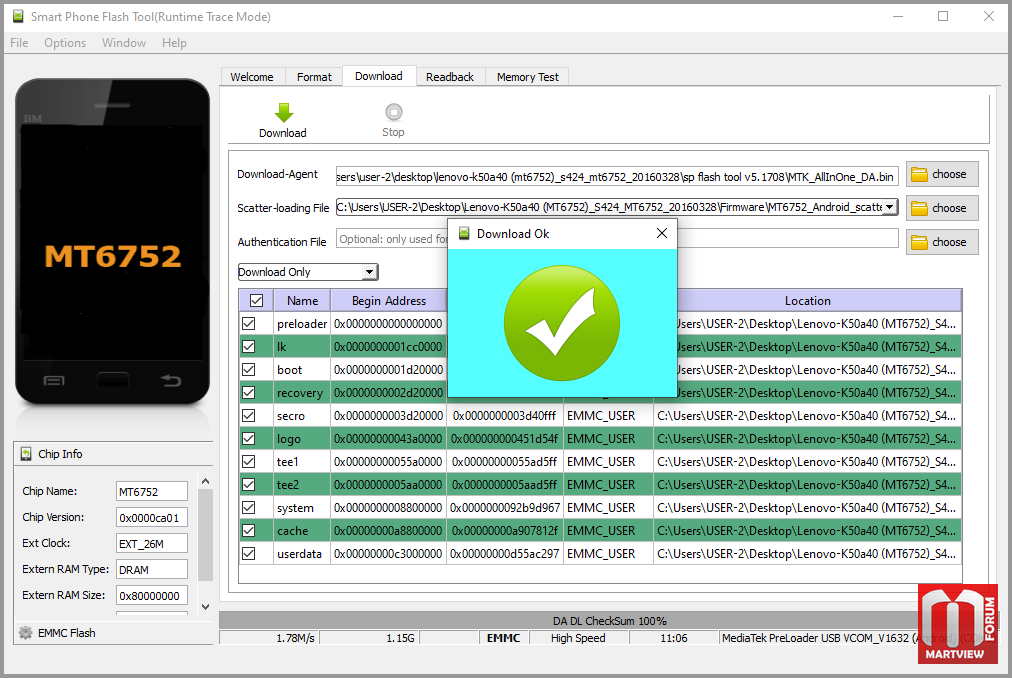
Task: Switch to the Format tab
Action: 314,77
